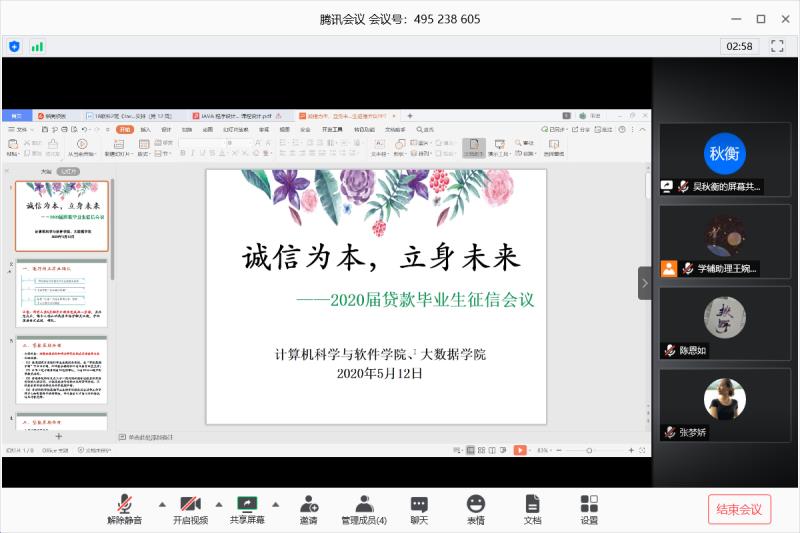This screenshot has width=800, height=533.
Task: Expand audio options arrow beside 解除静音
Action: [x=162, y=503]
